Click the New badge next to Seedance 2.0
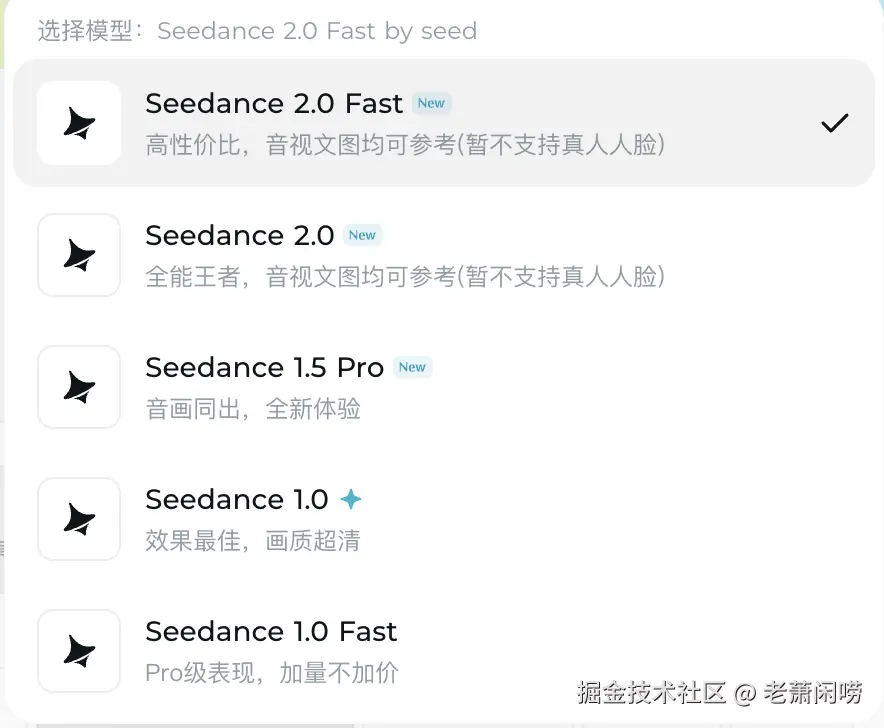This screenshot has width=884, height=728. pos(362,235)
